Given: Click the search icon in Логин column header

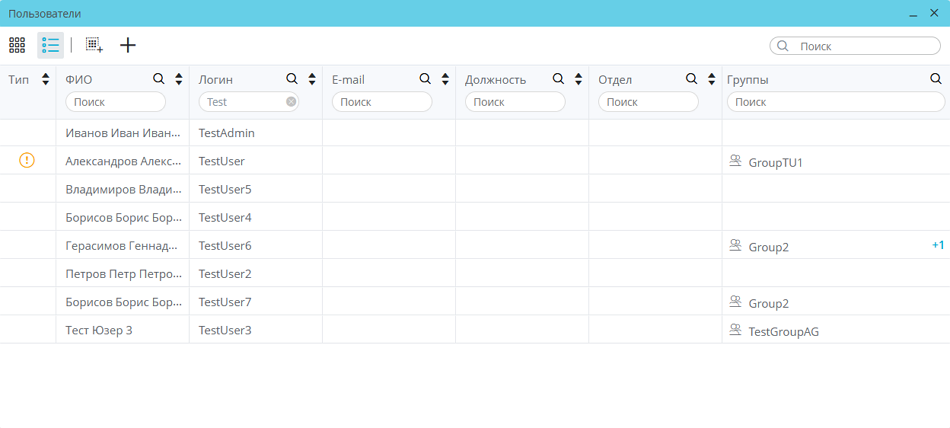Looking at the screenshot, I should 292,79.
